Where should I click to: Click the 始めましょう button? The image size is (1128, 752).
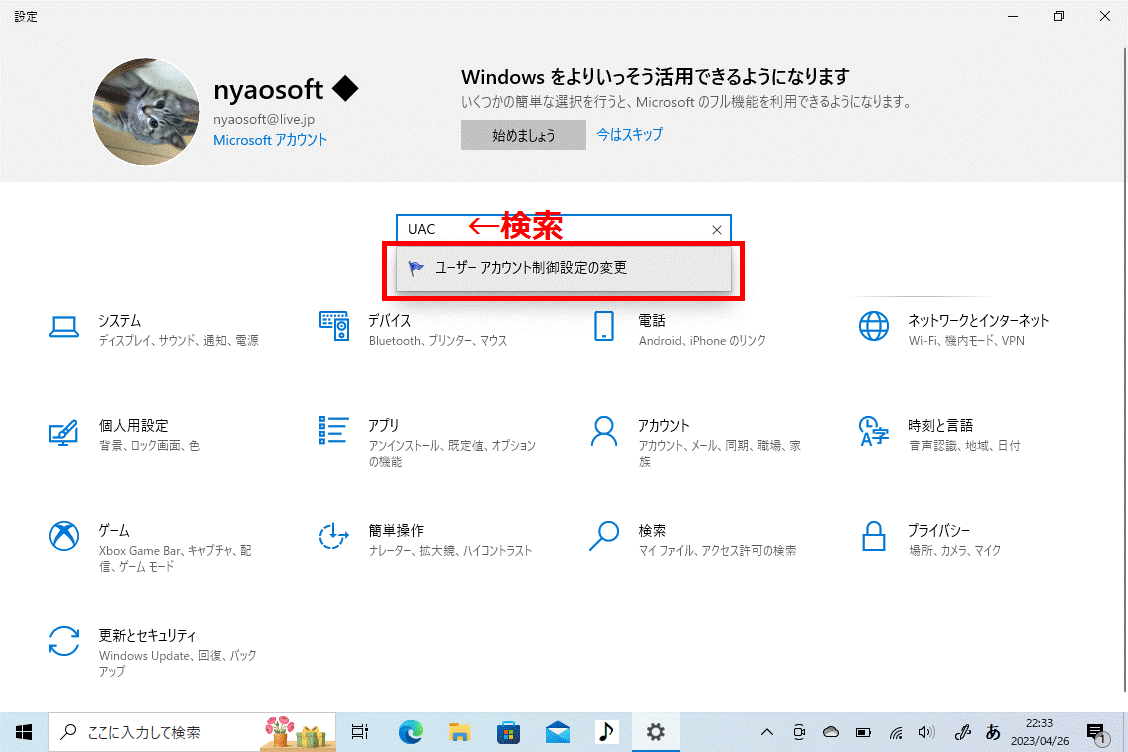pyautogui.click(x=523, y=135)
